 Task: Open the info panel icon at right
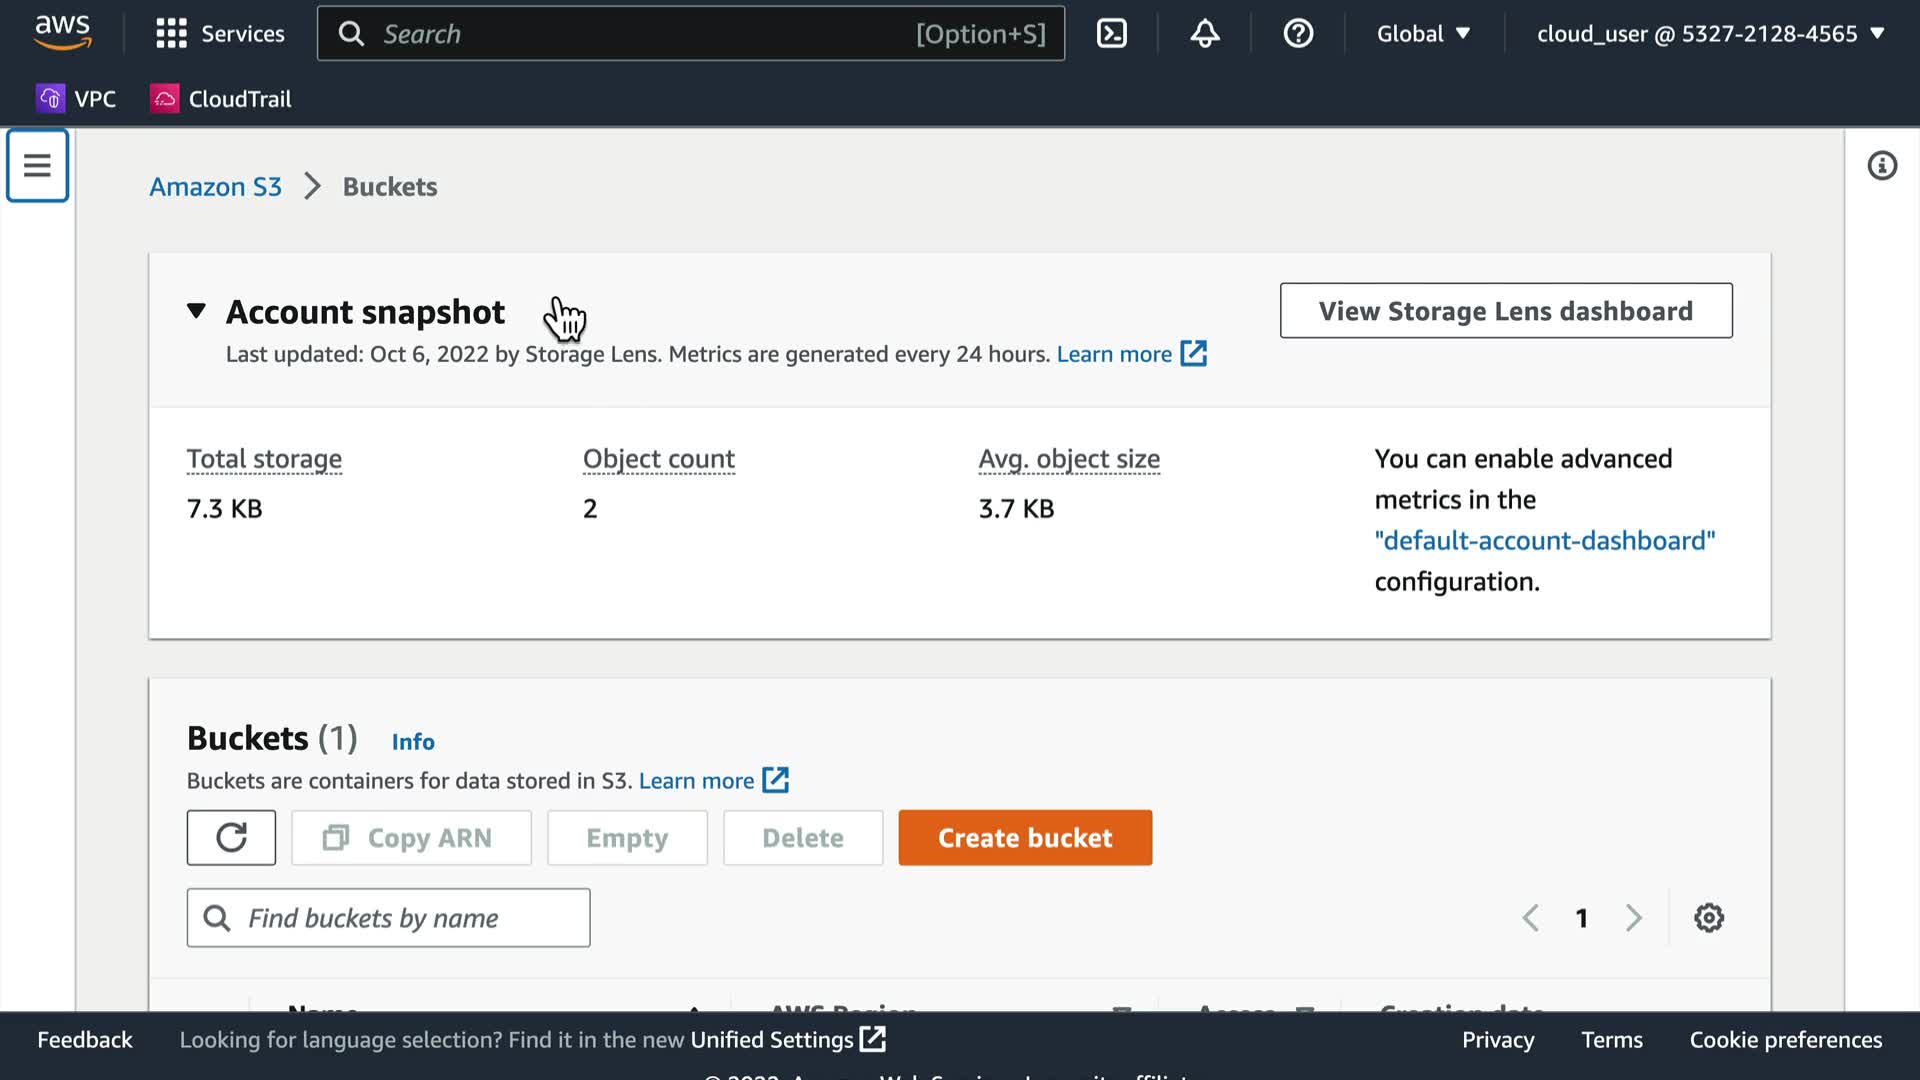coord(1881,166)
